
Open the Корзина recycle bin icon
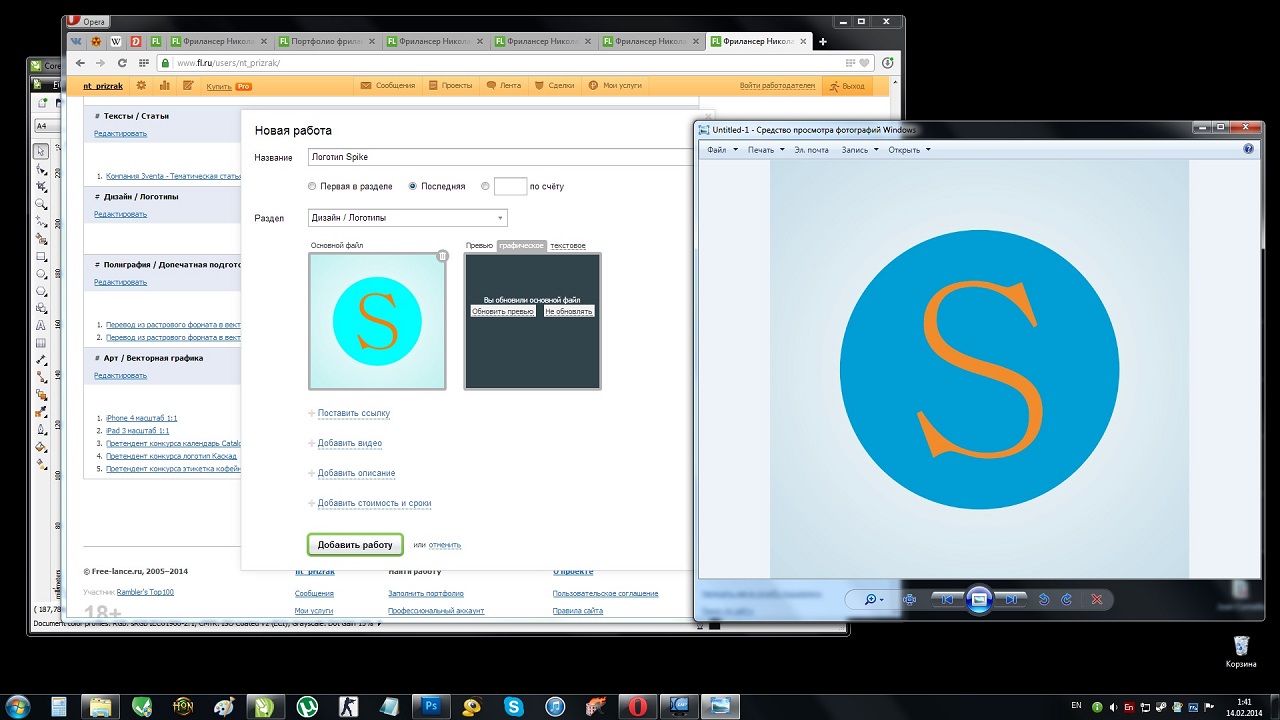pyautogui.click(x=1241, y=652)
